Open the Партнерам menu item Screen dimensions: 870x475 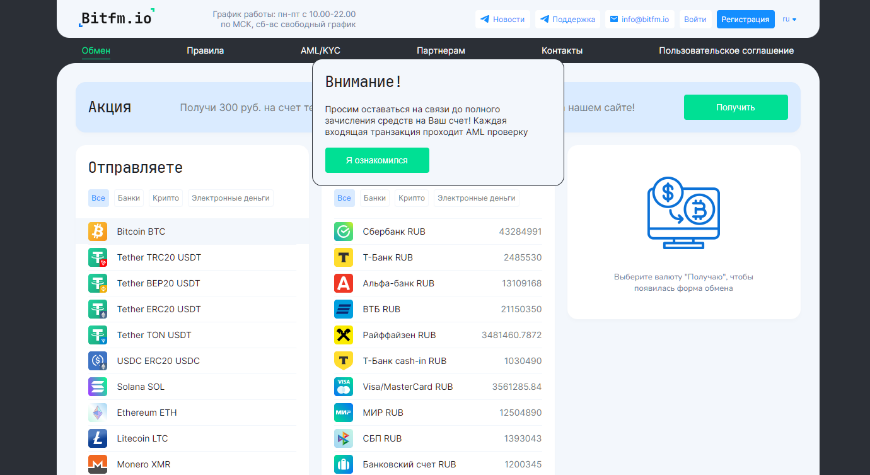click(x=441, y=50)
